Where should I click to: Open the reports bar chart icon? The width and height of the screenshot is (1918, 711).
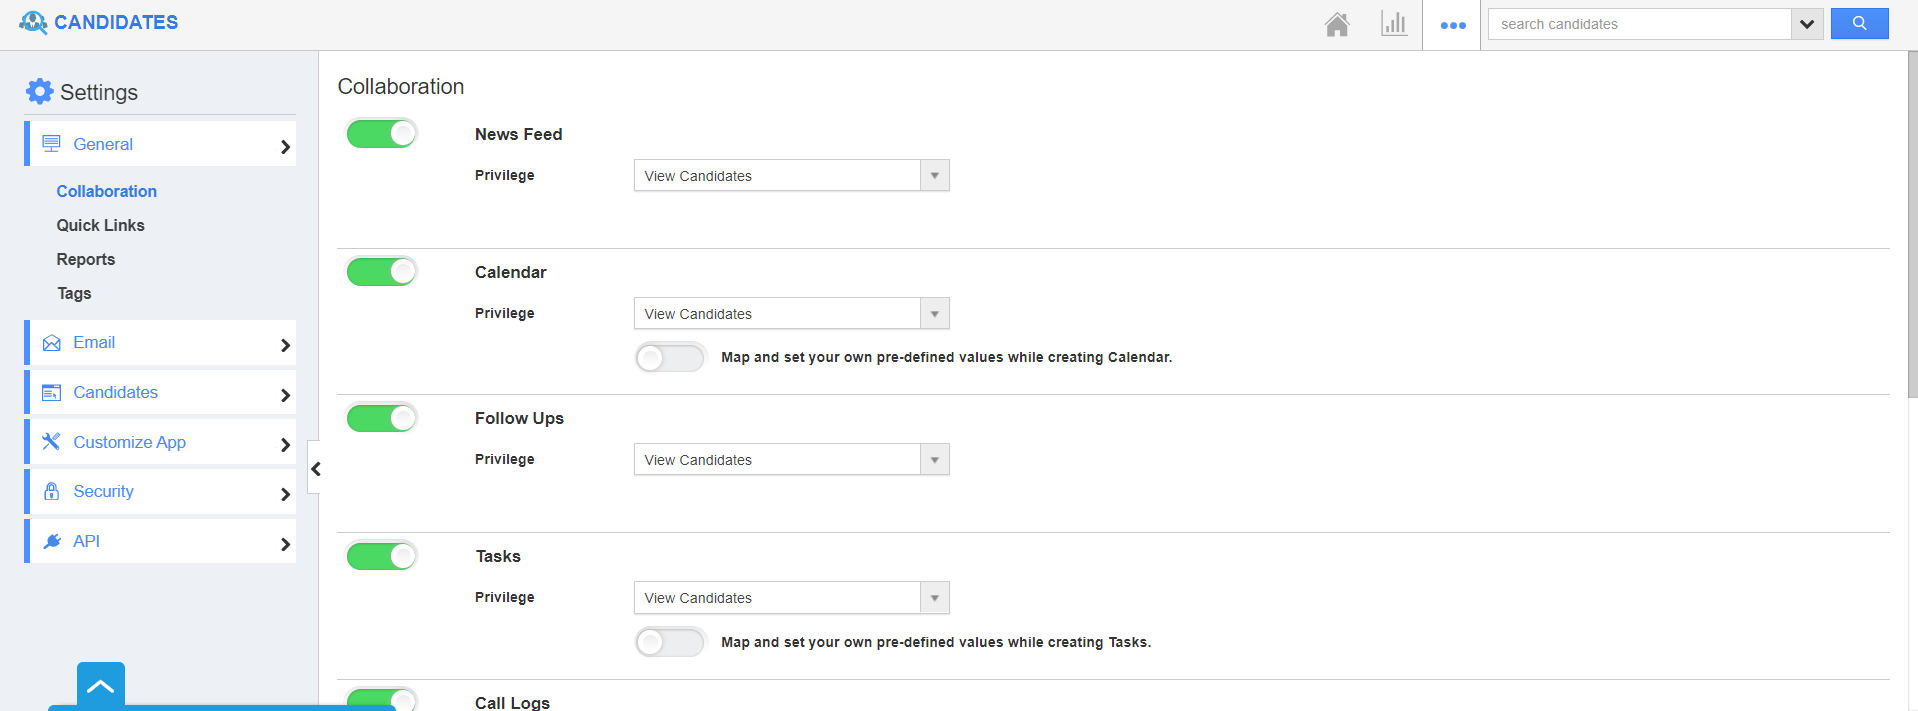(x=1393, y=24)
